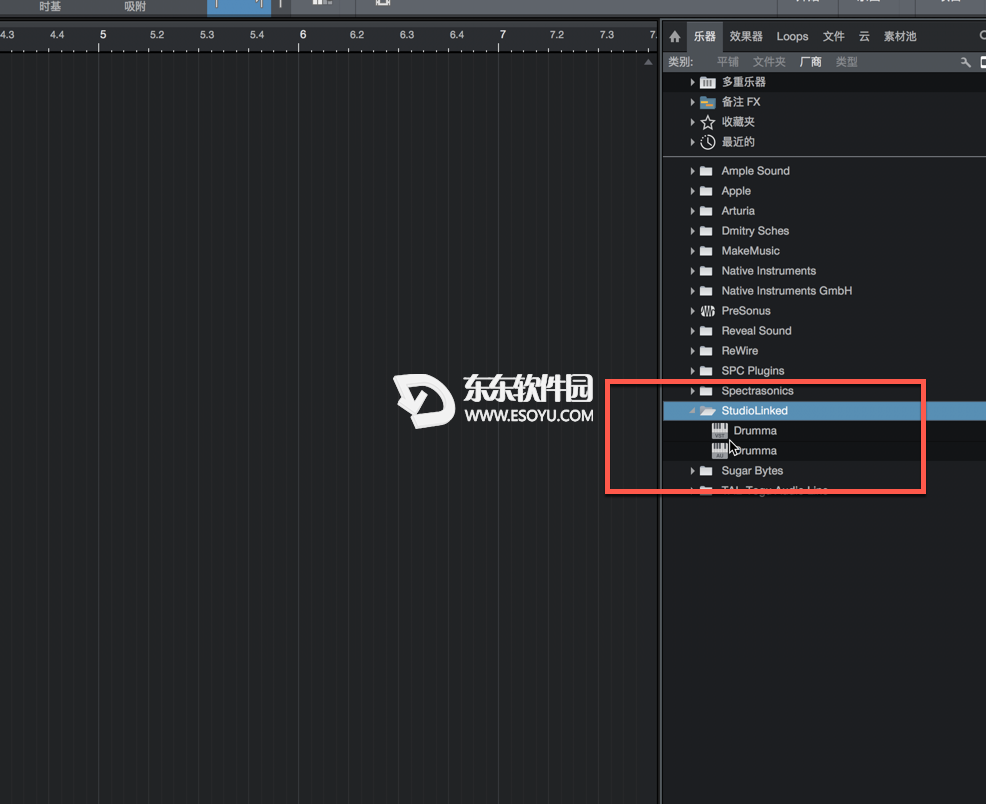Select the Sugar Bytes folder icon
This screenshot has width=986, height=804.
pos(706,471)
